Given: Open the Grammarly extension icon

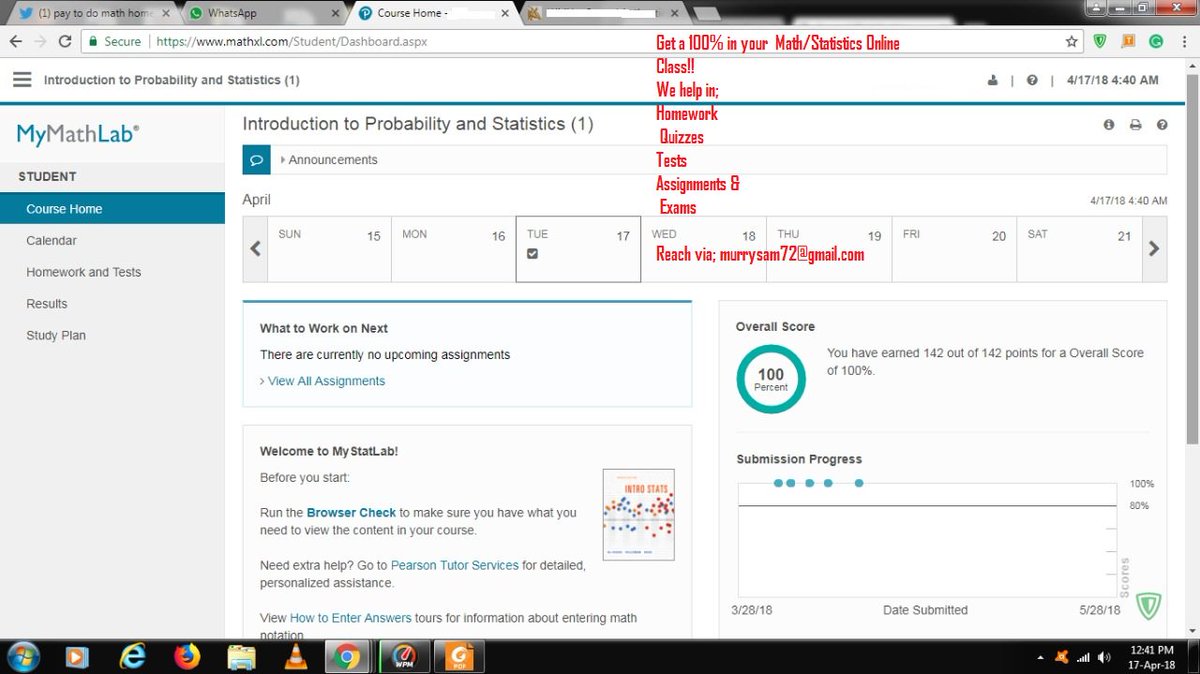Looking at the screenshot, I should pos(1156,42).
